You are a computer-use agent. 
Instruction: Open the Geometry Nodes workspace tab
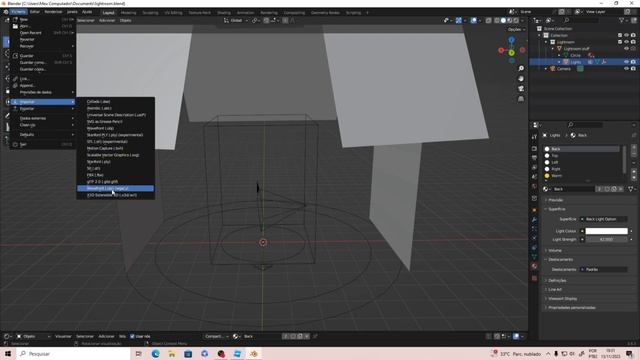tap(325, 13)
